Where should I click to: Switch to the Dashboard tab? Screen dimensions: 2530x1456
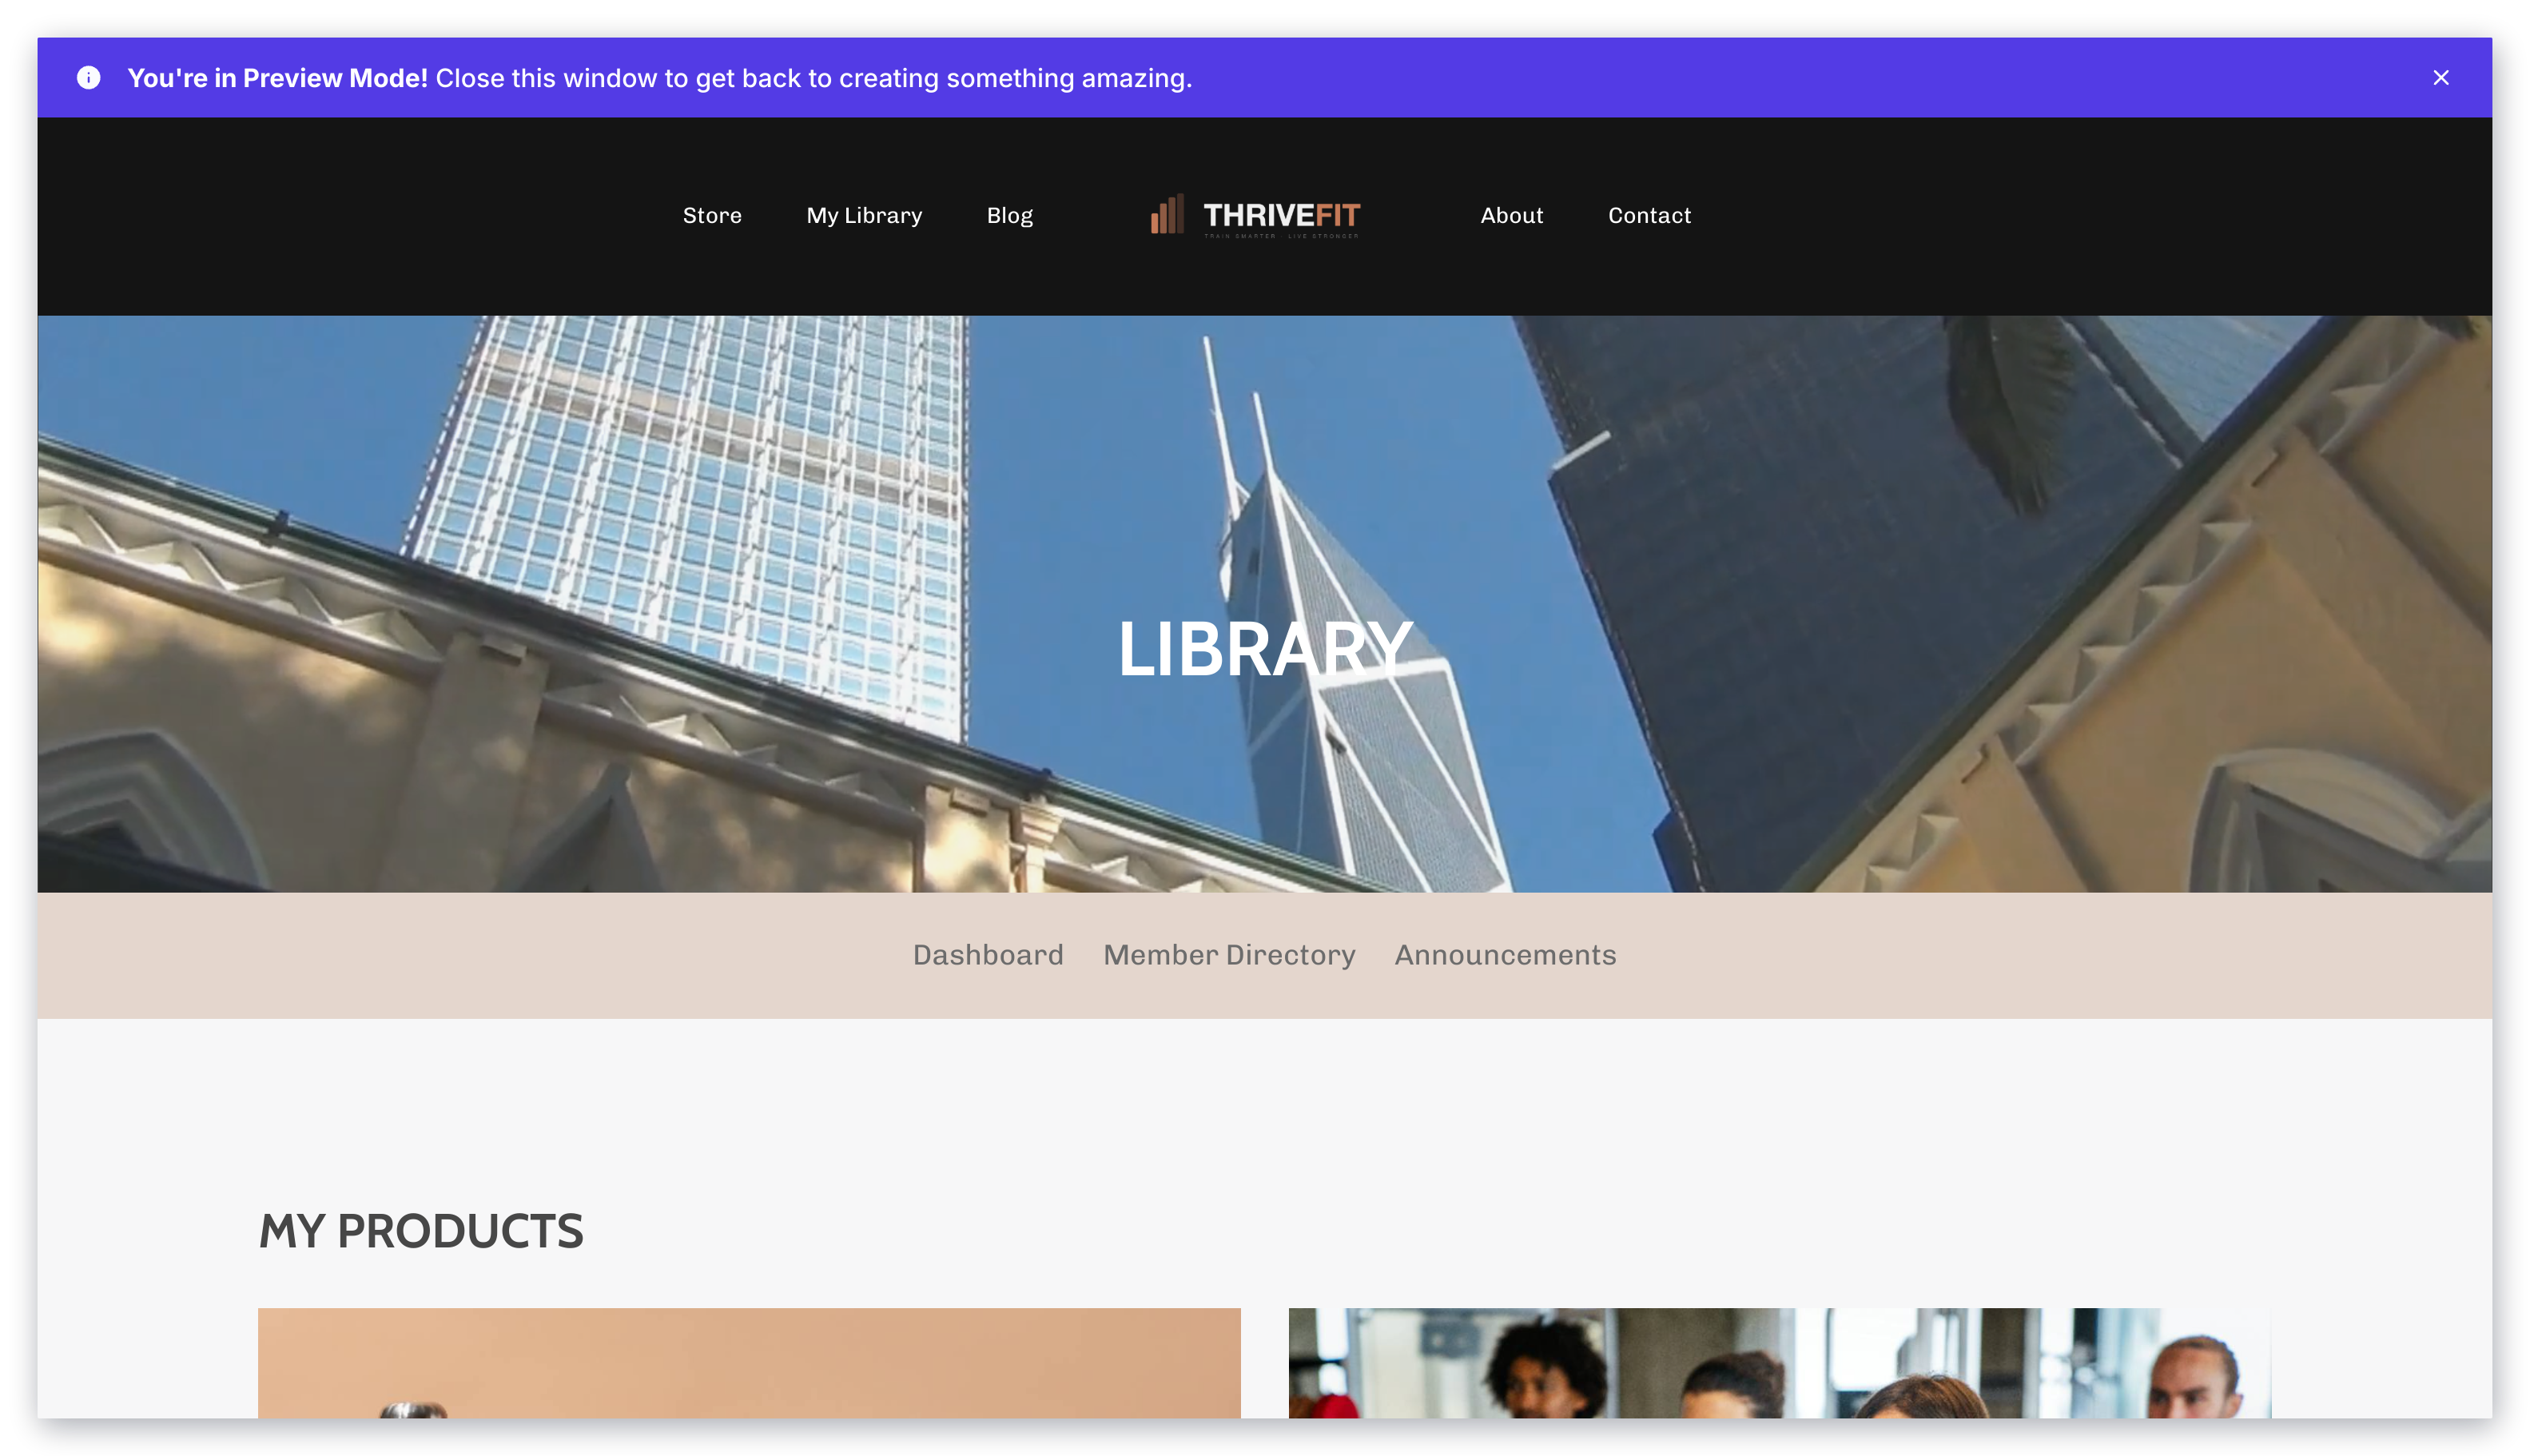click(x=988, y=955)
